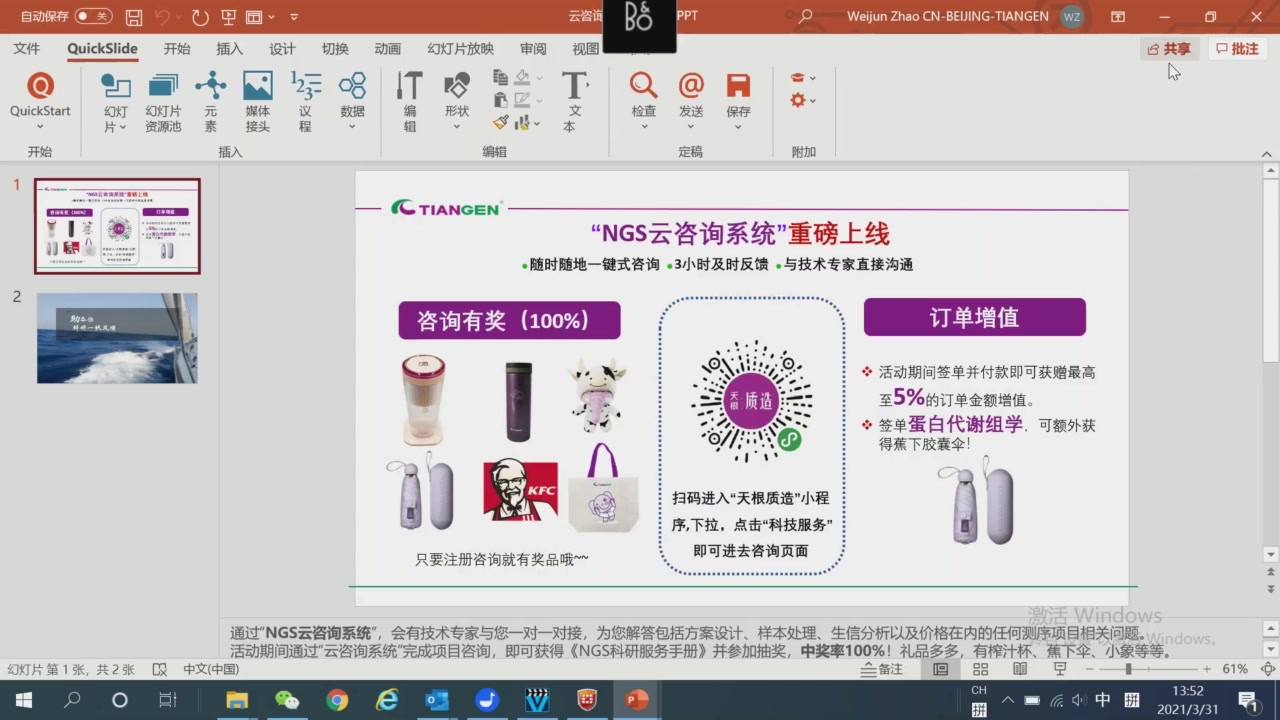
Task: Click the 共享 Share button
Action: 1169,49
